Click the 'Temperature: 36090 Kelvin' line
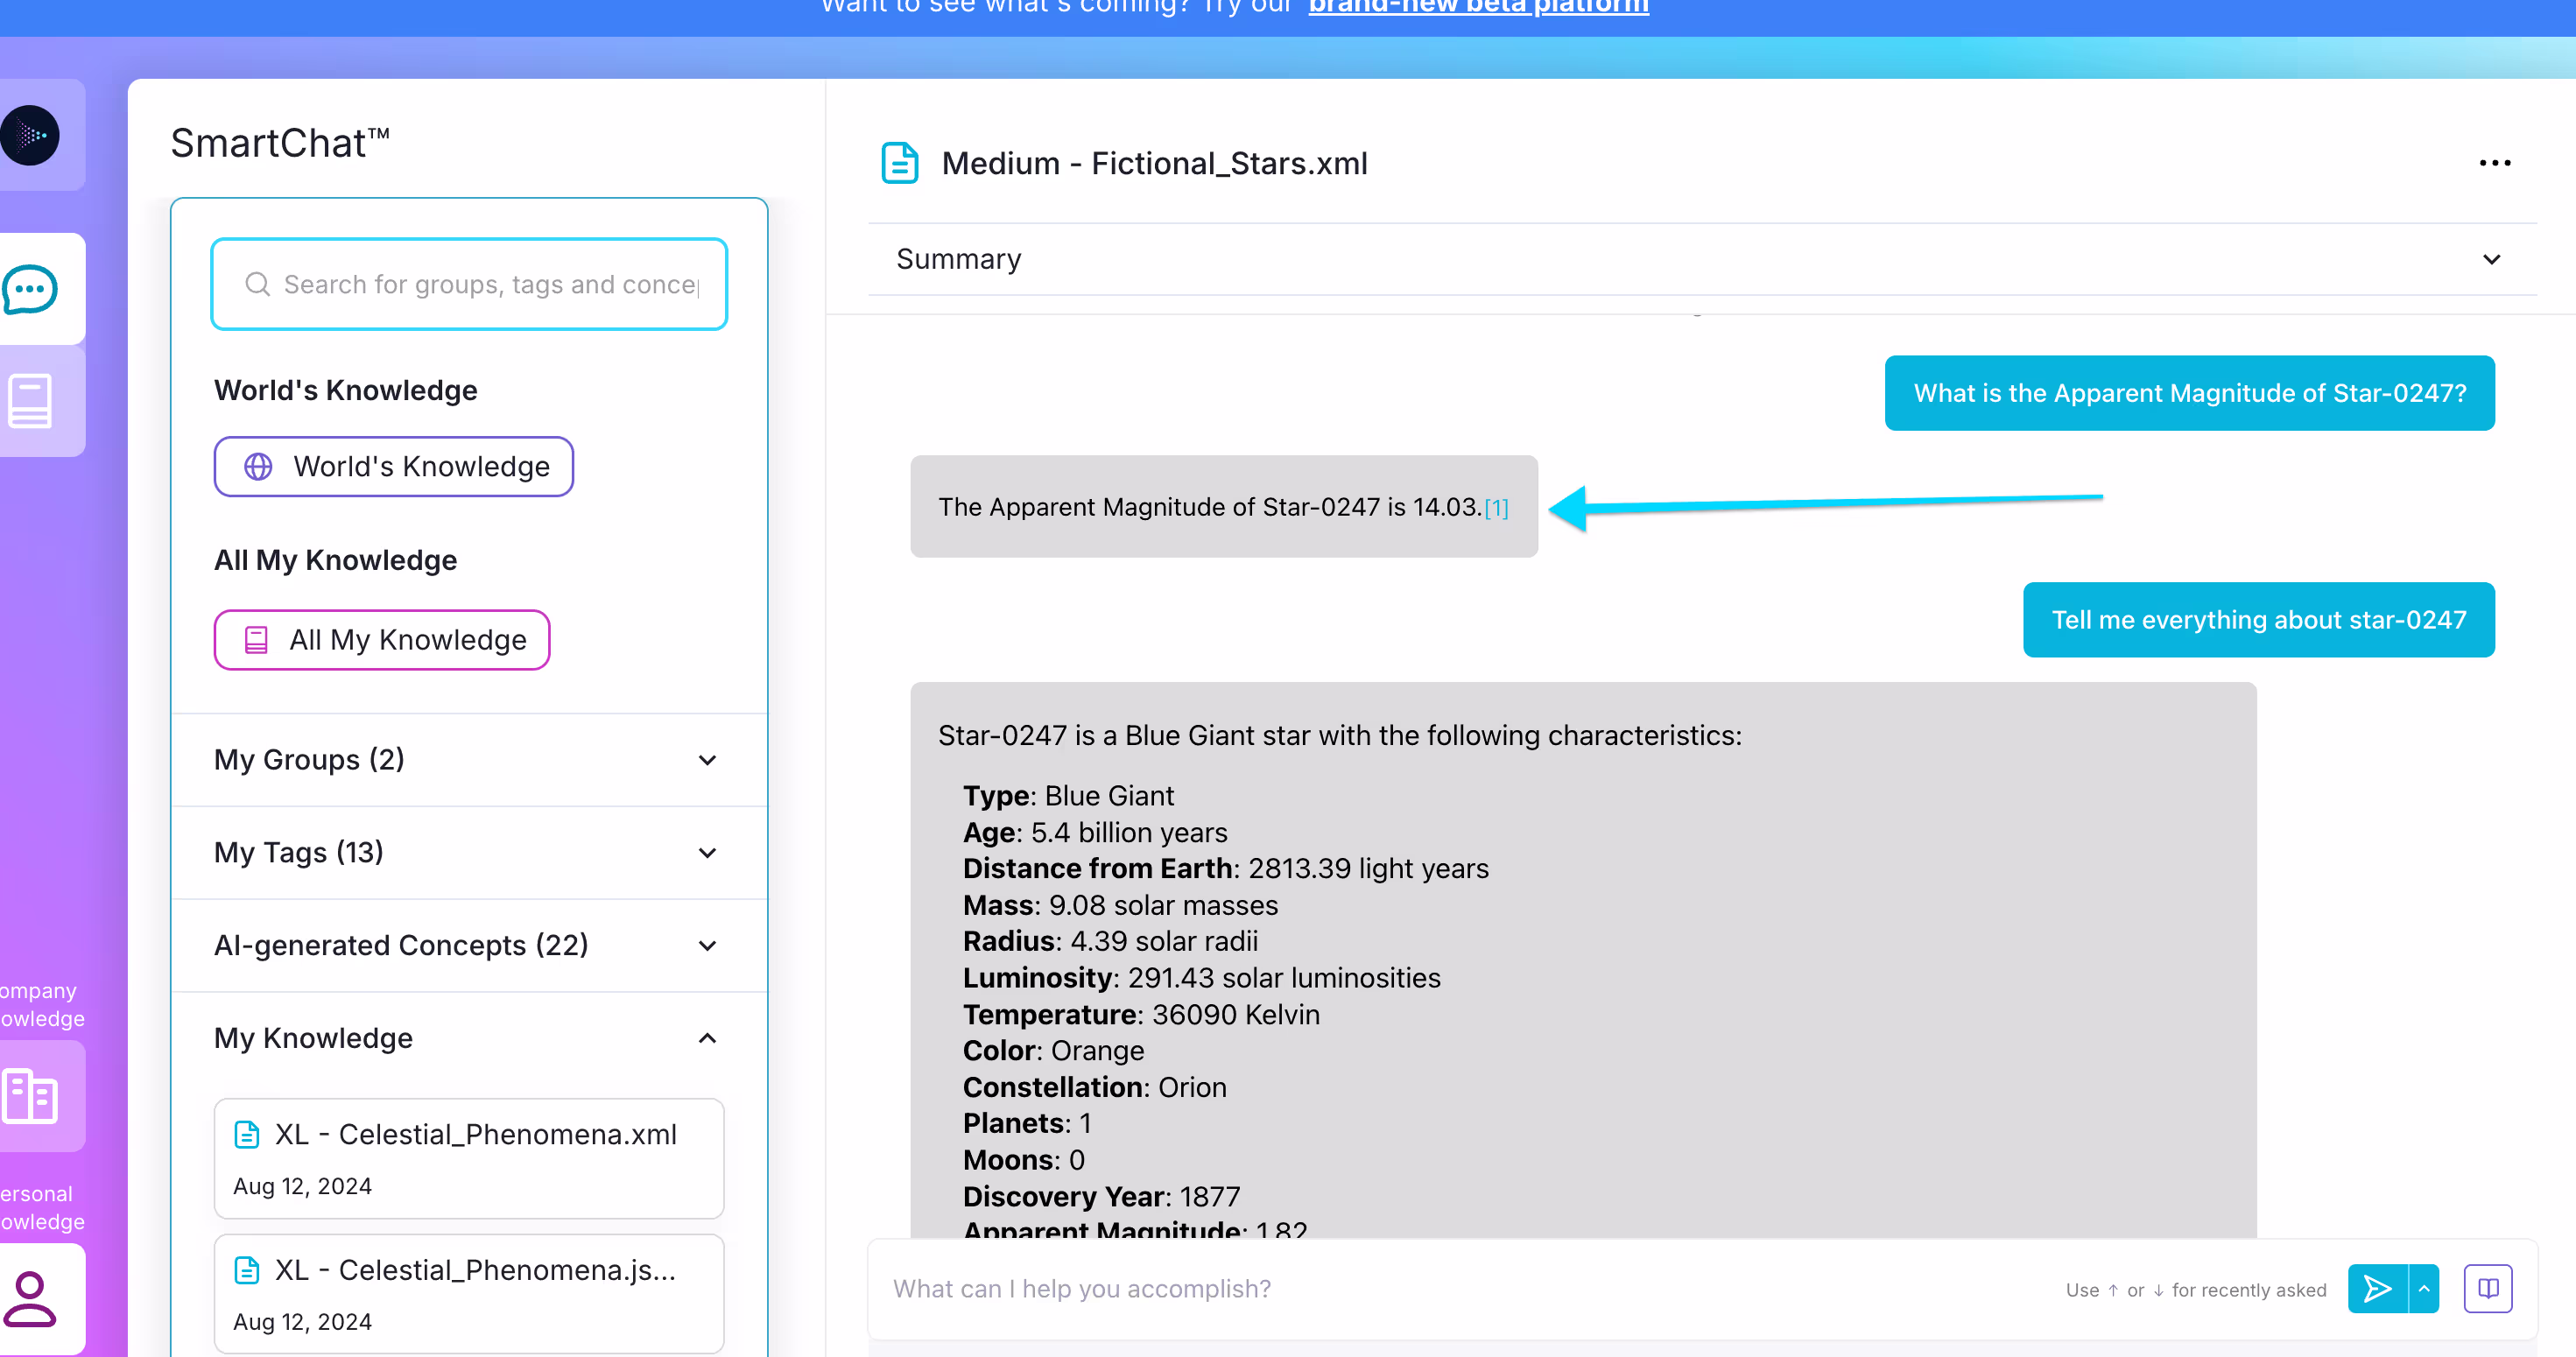The height and width of the screenshot is (1357, 2576). [x=1141, y=1014]
